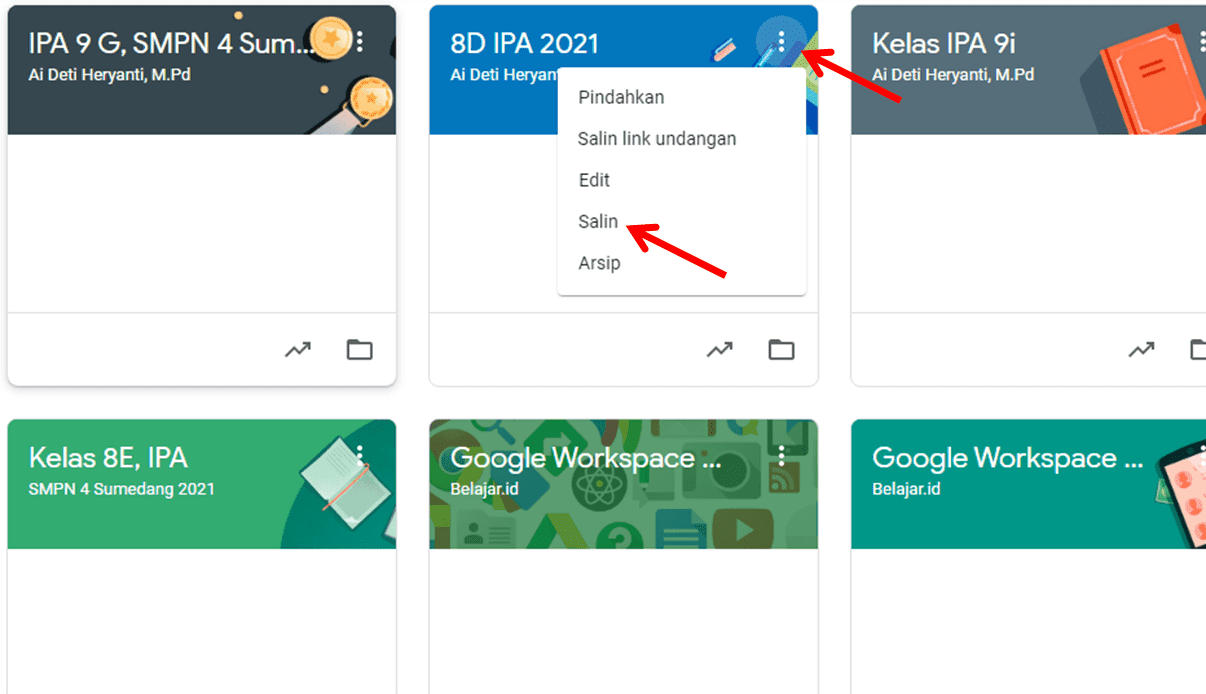Open Drive folder for 8D IPA 2021 class
This screenshot has height=694, width=1206.
tap(781, 349)
